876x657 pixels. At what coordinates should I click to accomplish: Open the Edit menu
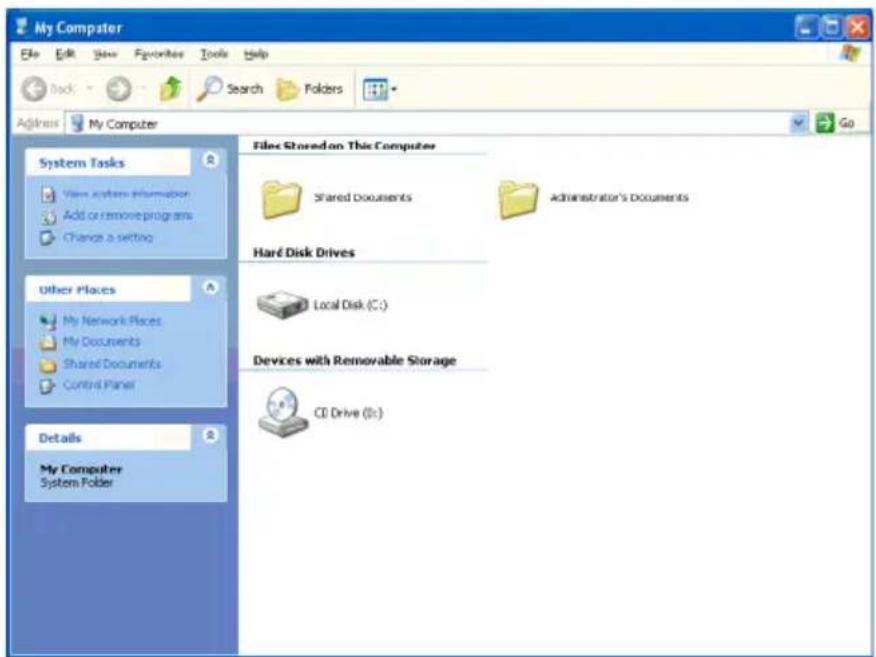[65, 54]
